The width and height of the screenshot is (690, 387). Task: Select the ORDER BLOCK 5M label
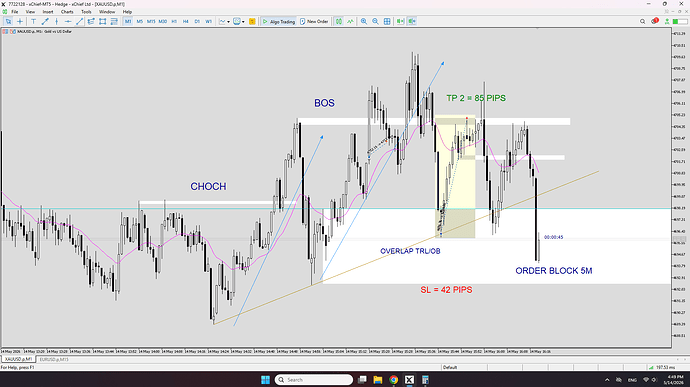pos(554,271)
